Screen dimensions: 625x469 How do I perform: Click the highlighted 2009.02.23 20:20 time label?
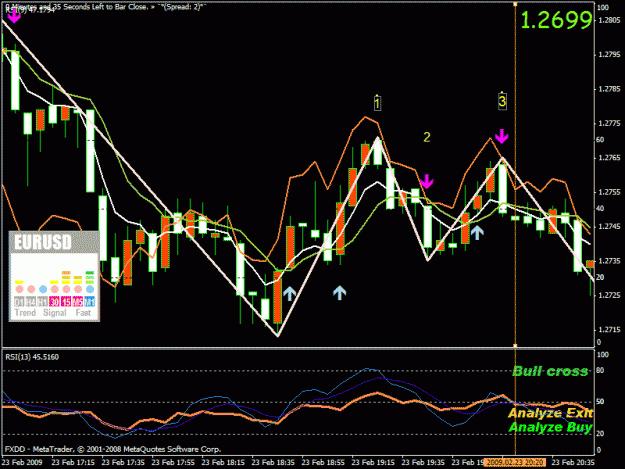(515, 463)
